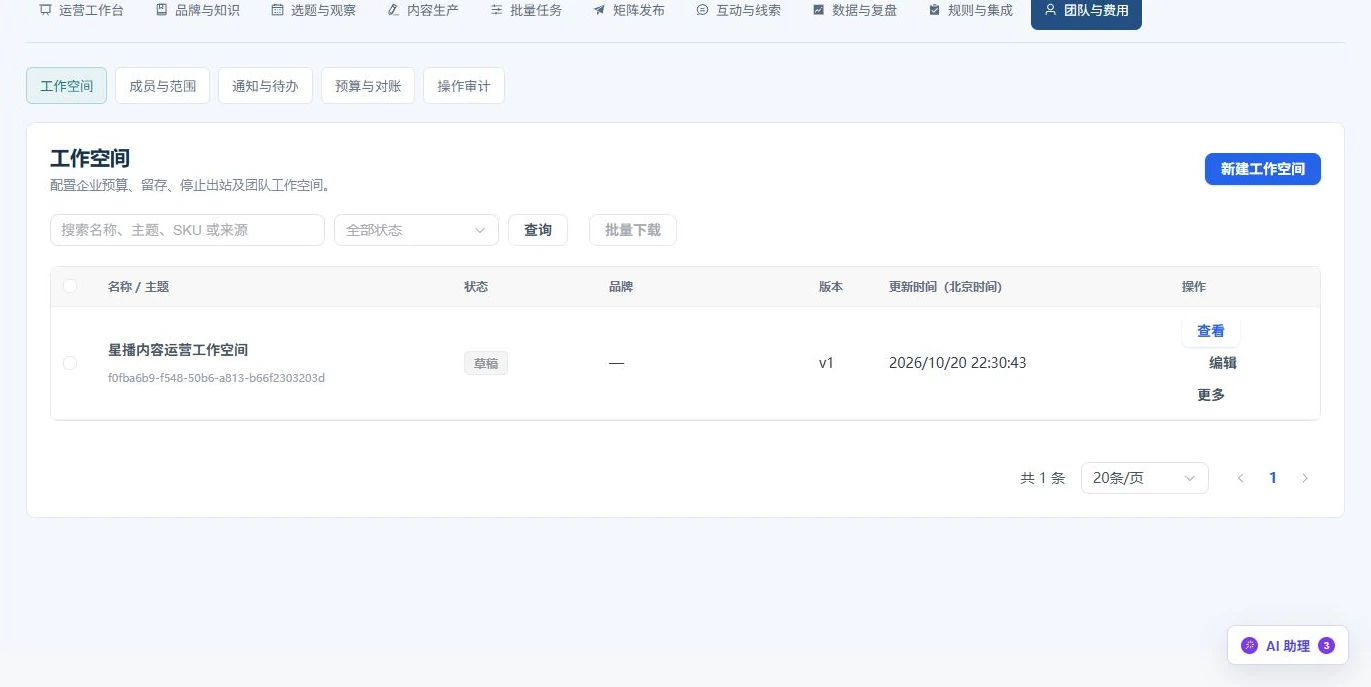Image resolution: width=1371 pixels, height=687 pixels.
Task: Go to previous page arrow
Action: coord(1241,478)
